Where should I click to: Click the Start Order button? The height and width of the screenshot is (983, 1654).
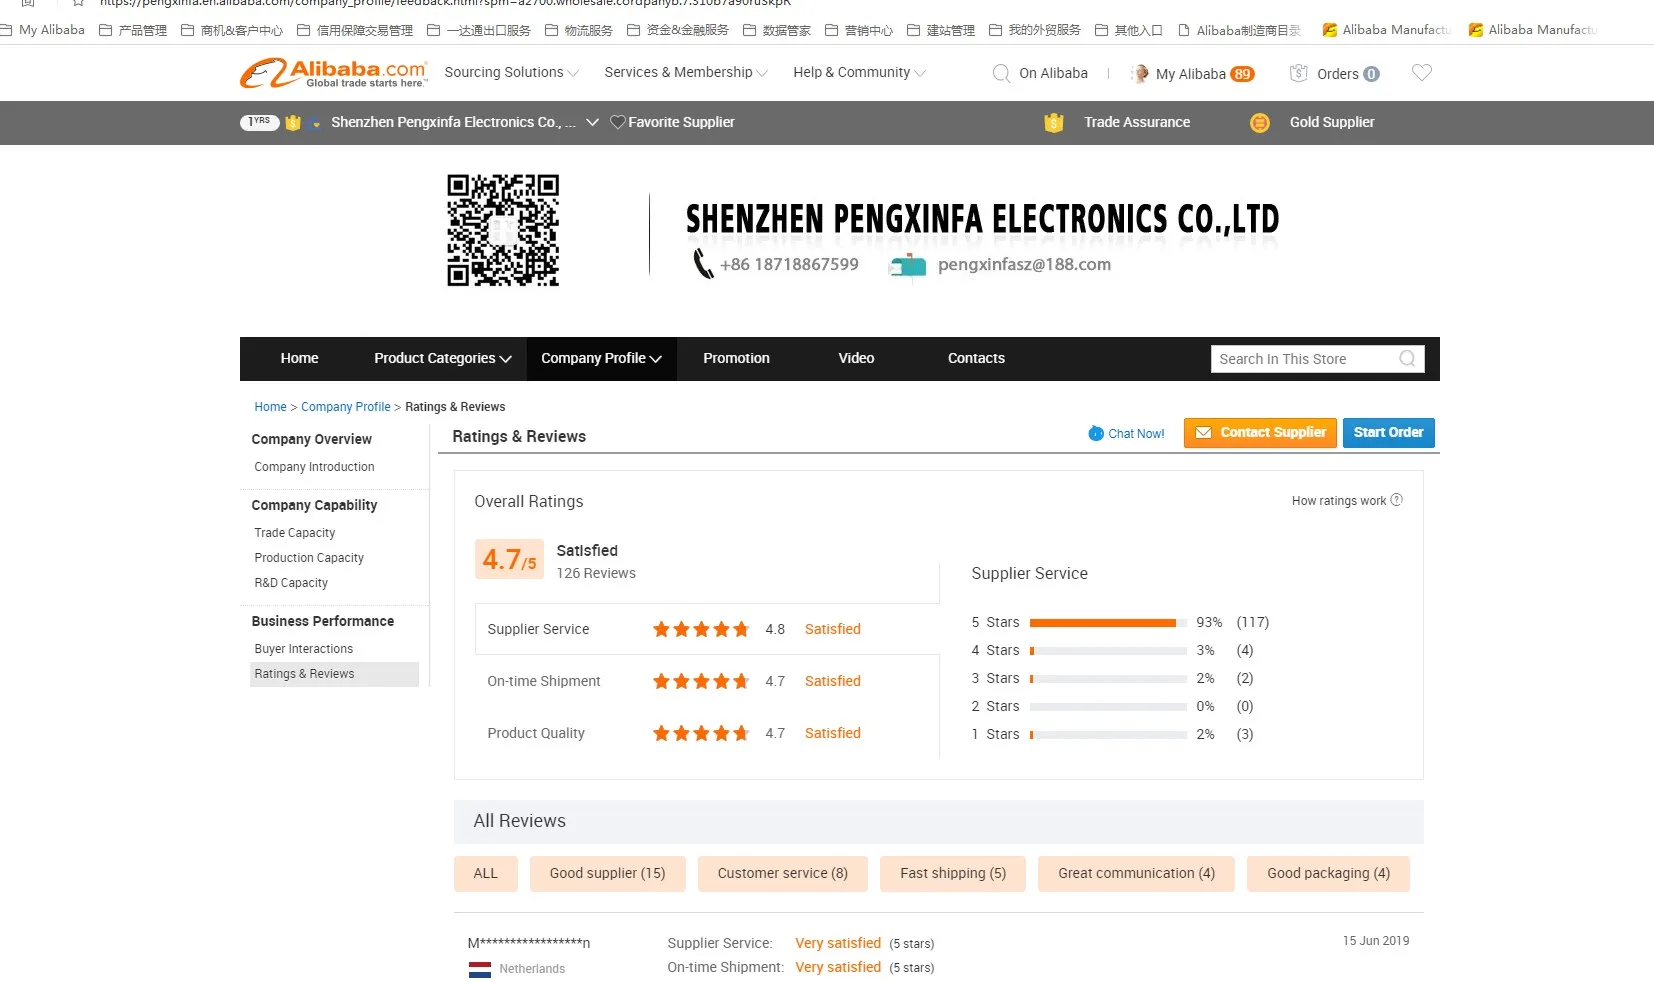(1389, 433)
